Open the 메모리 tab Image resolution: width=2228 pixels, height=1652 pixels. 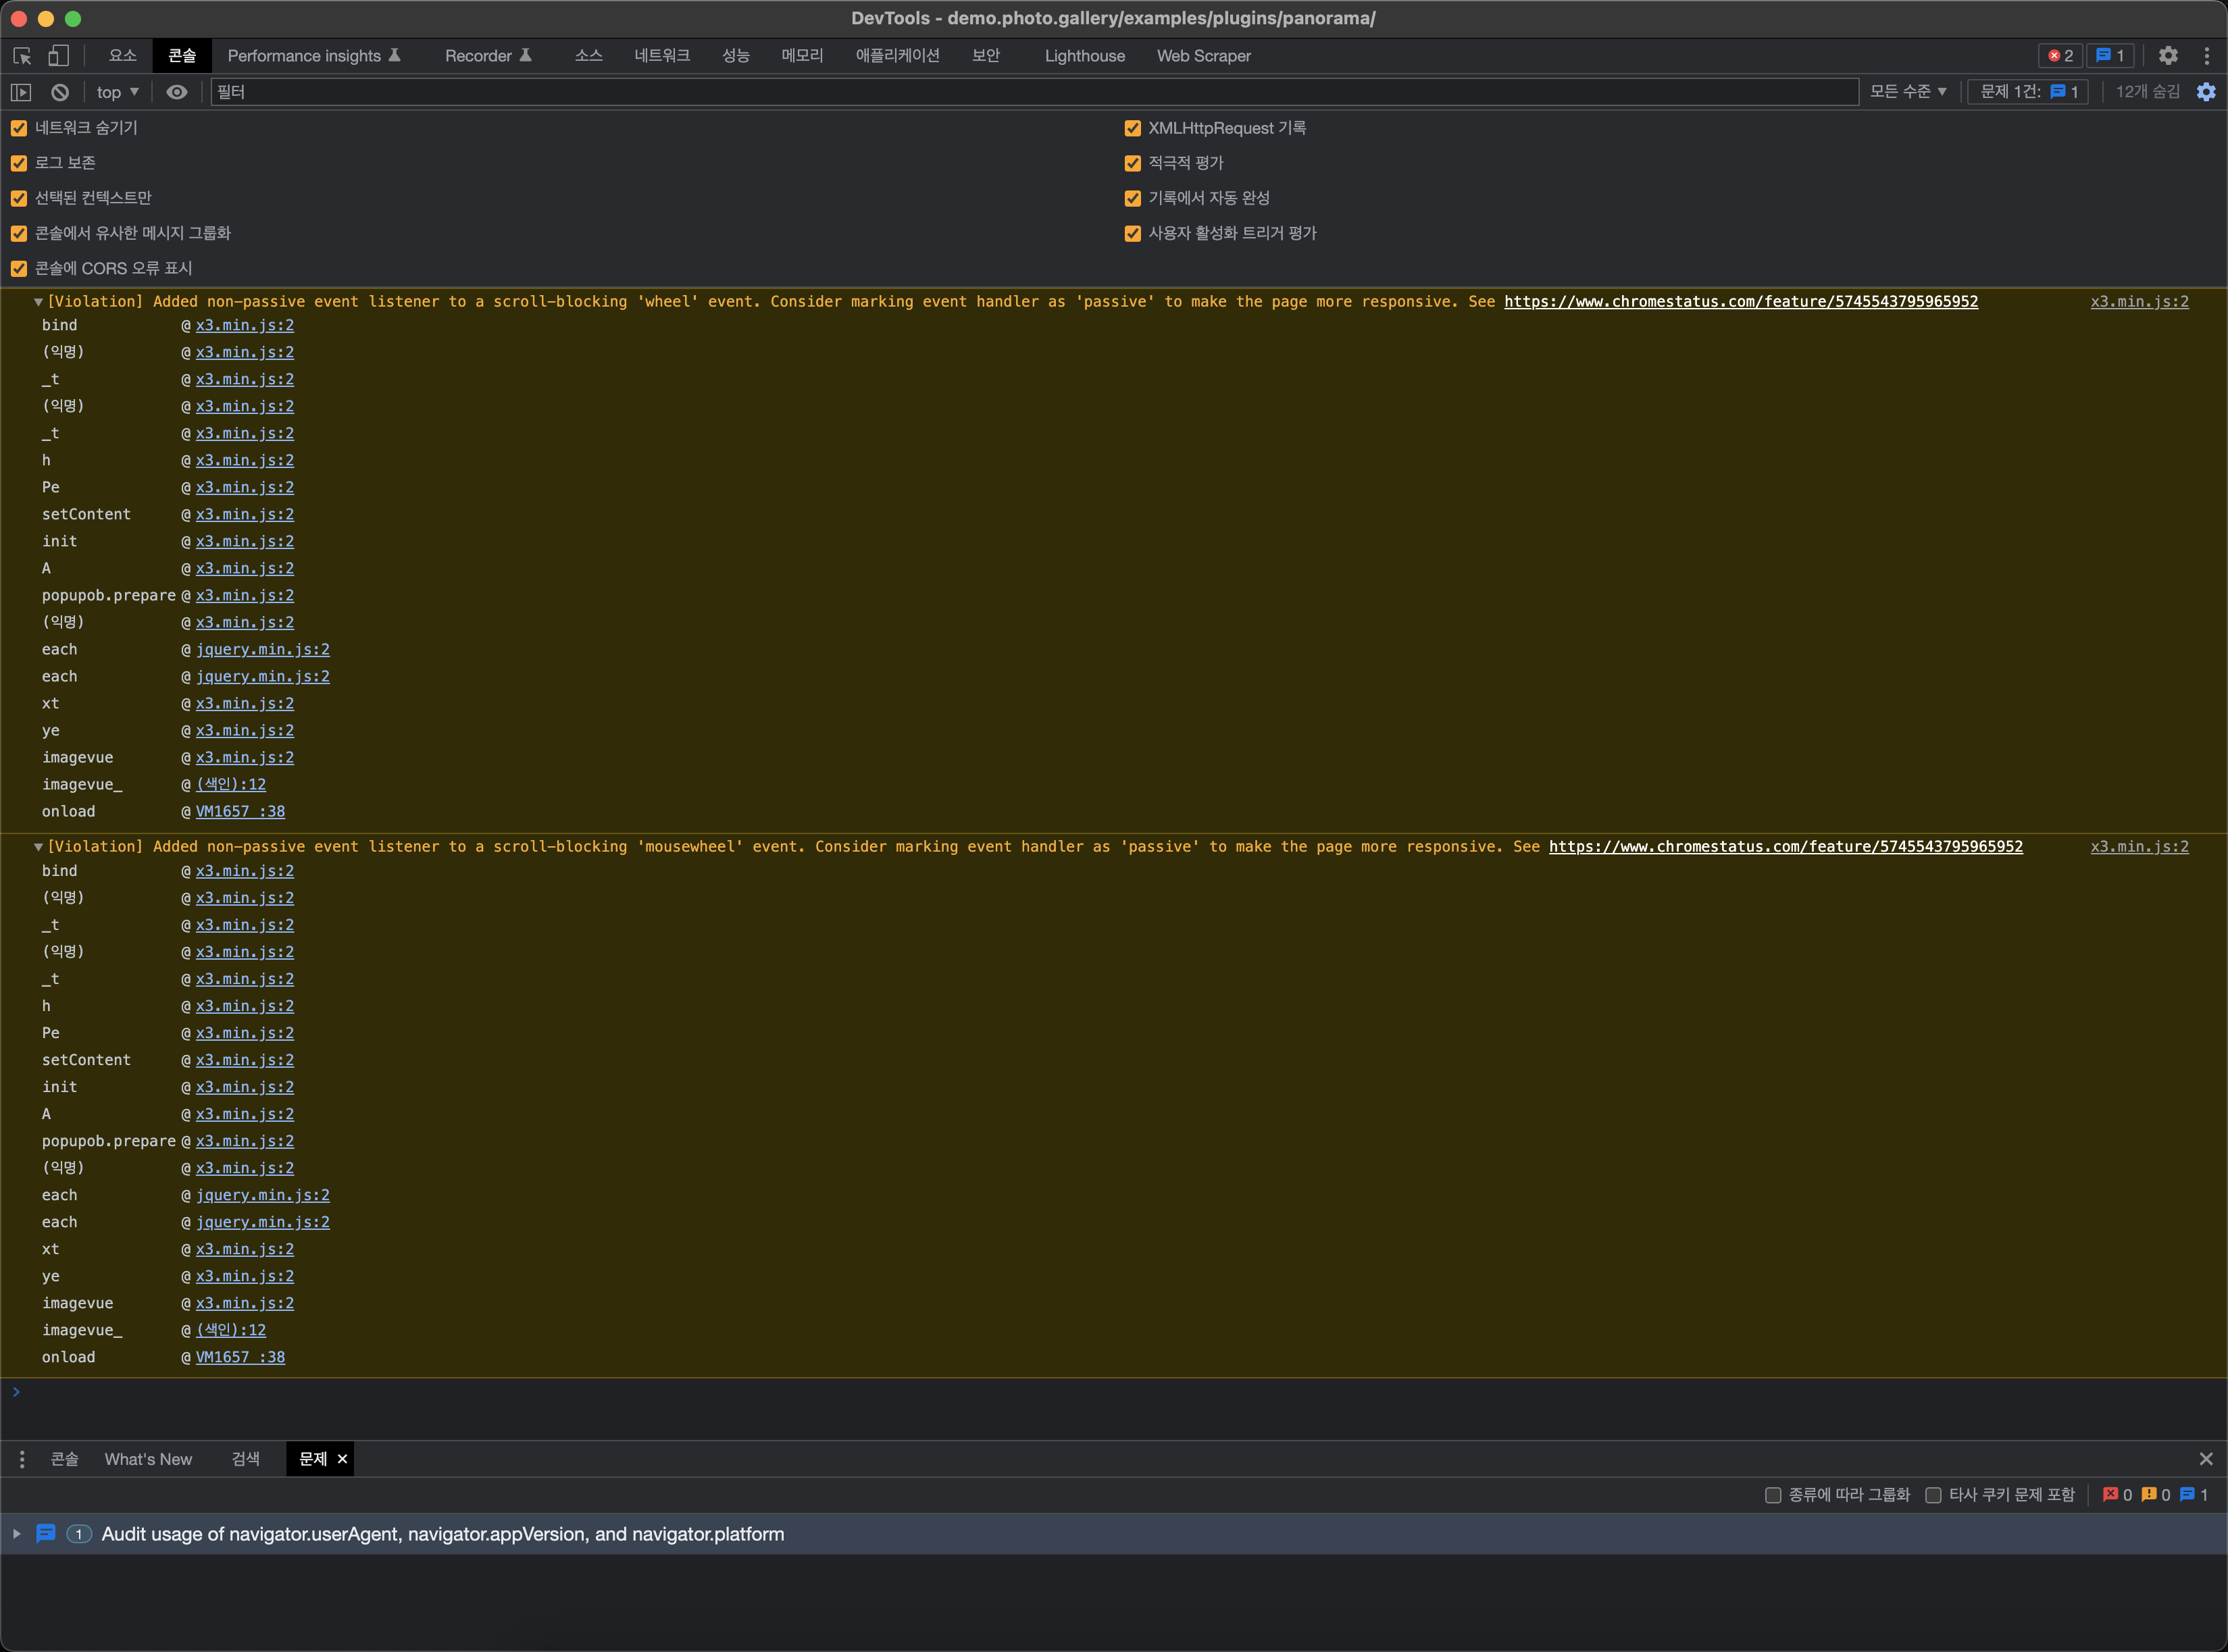click(802, 56)
